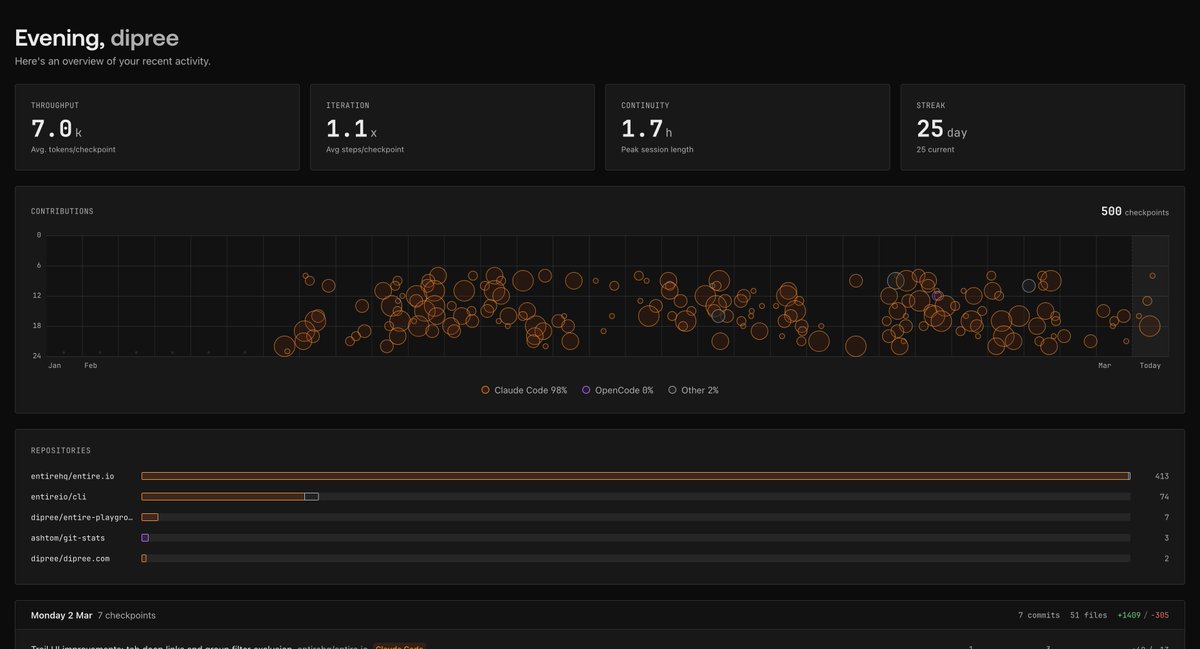Open the Streak stat card
The height and width of the screenshot is (649, 1200).
click(1043, 127)
